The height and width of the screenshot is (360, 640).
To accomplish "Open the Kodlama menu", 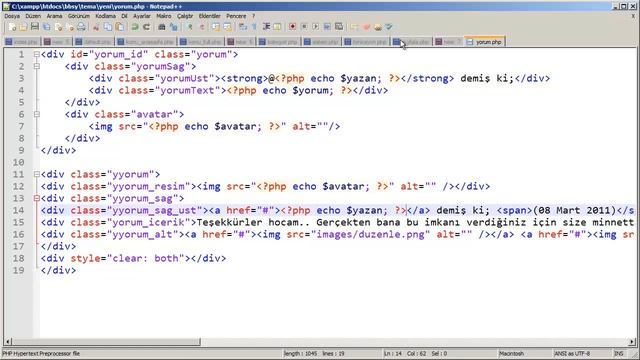I will coord(105,16).
